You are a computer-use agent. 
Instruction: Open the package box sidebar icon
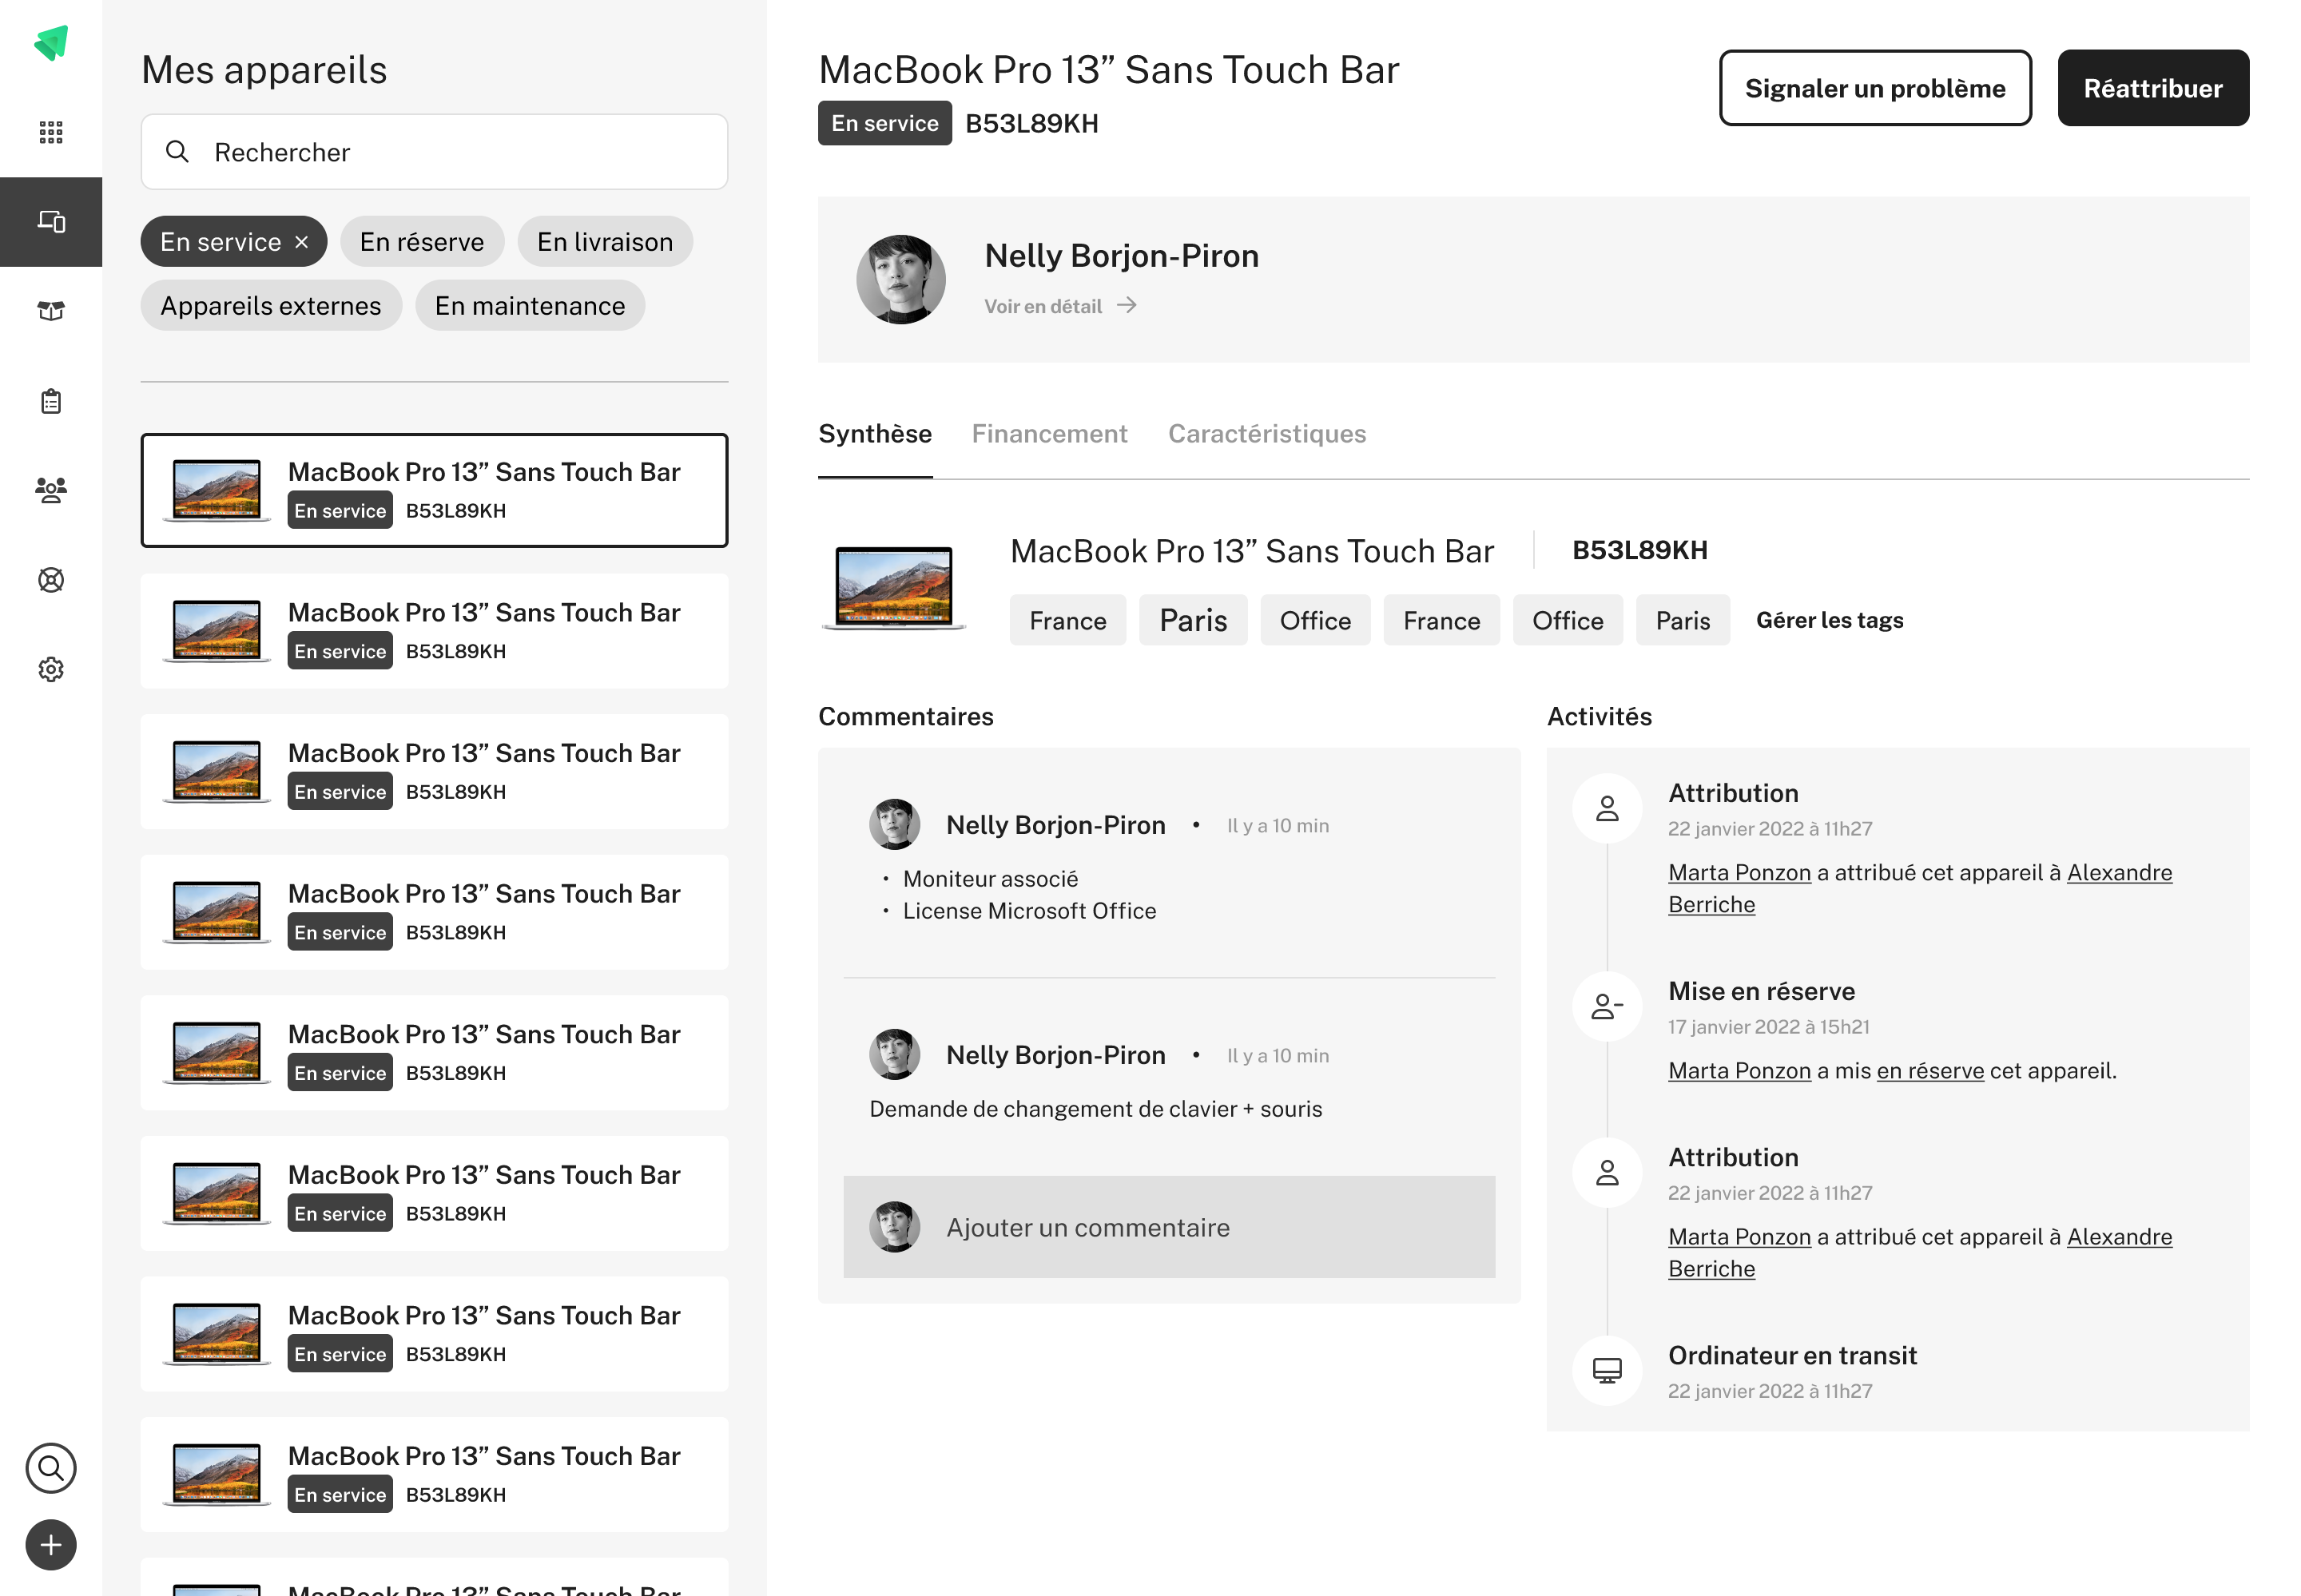coord(51,311)
